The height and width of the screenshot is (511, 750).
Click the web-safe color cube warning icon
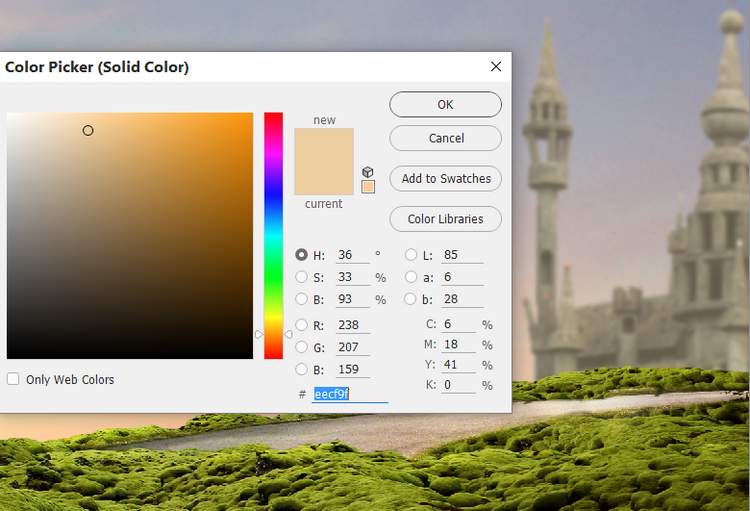[x=368, y=172]
